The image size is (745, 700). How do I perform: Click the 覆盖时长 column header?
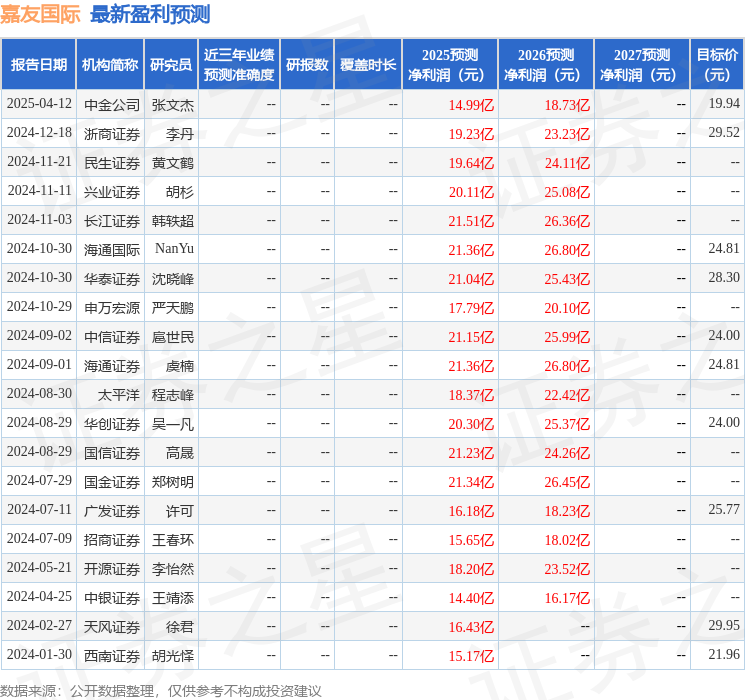(x=368, y=65)
